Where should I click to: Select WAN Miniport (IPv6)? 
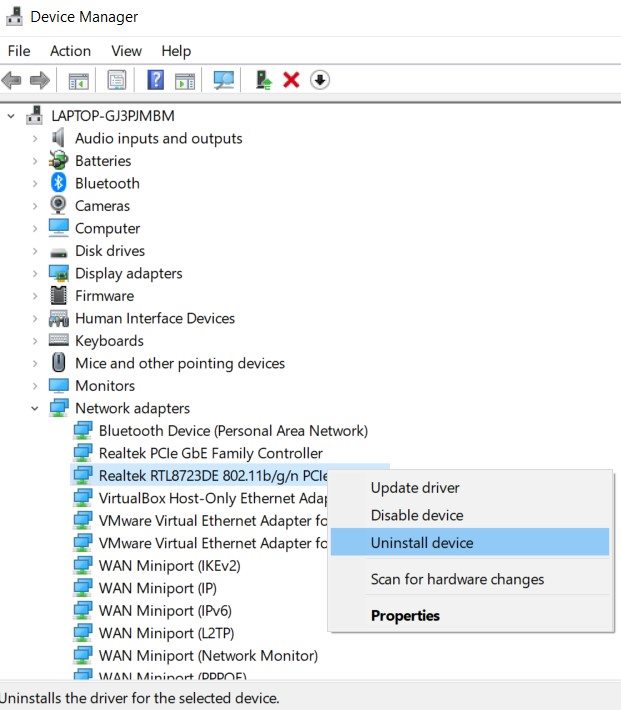[165, 611]
